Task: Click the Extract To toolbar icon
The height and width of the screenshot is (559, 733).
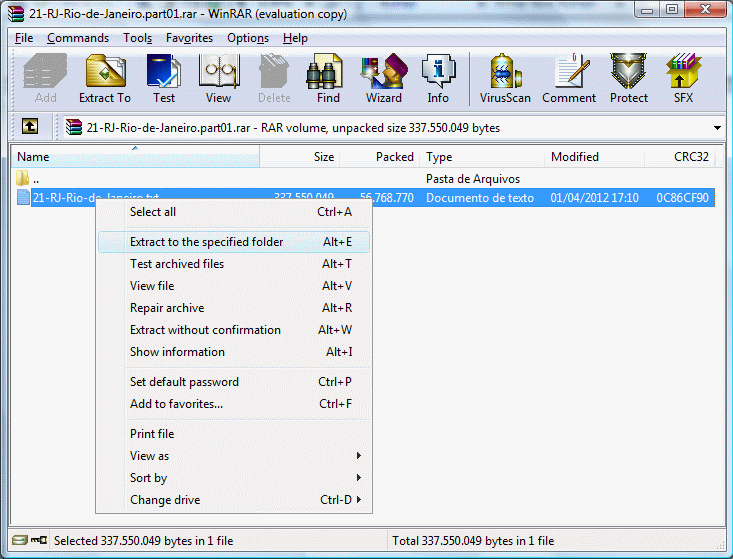Action: (x=105, y=79)
